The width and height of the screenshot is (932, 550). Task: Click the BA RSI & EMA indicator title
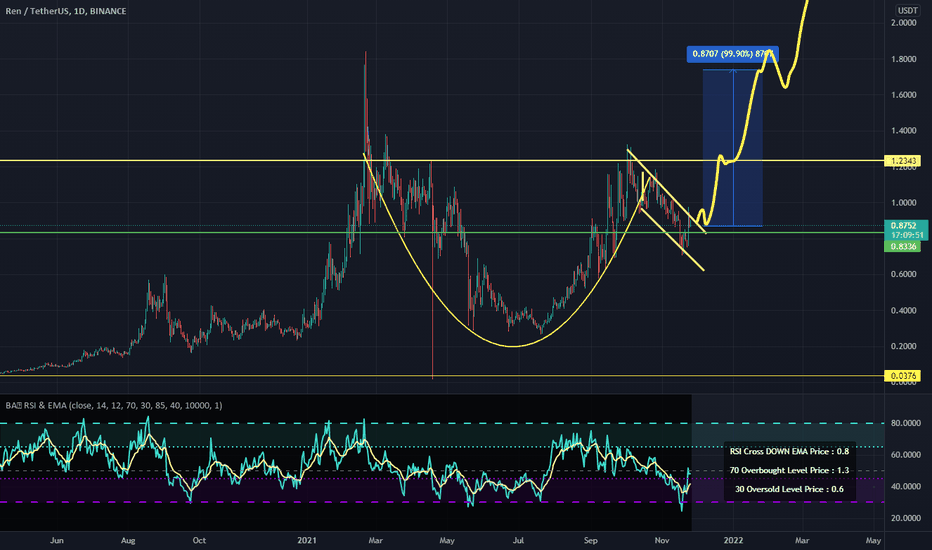click(114, 406)
